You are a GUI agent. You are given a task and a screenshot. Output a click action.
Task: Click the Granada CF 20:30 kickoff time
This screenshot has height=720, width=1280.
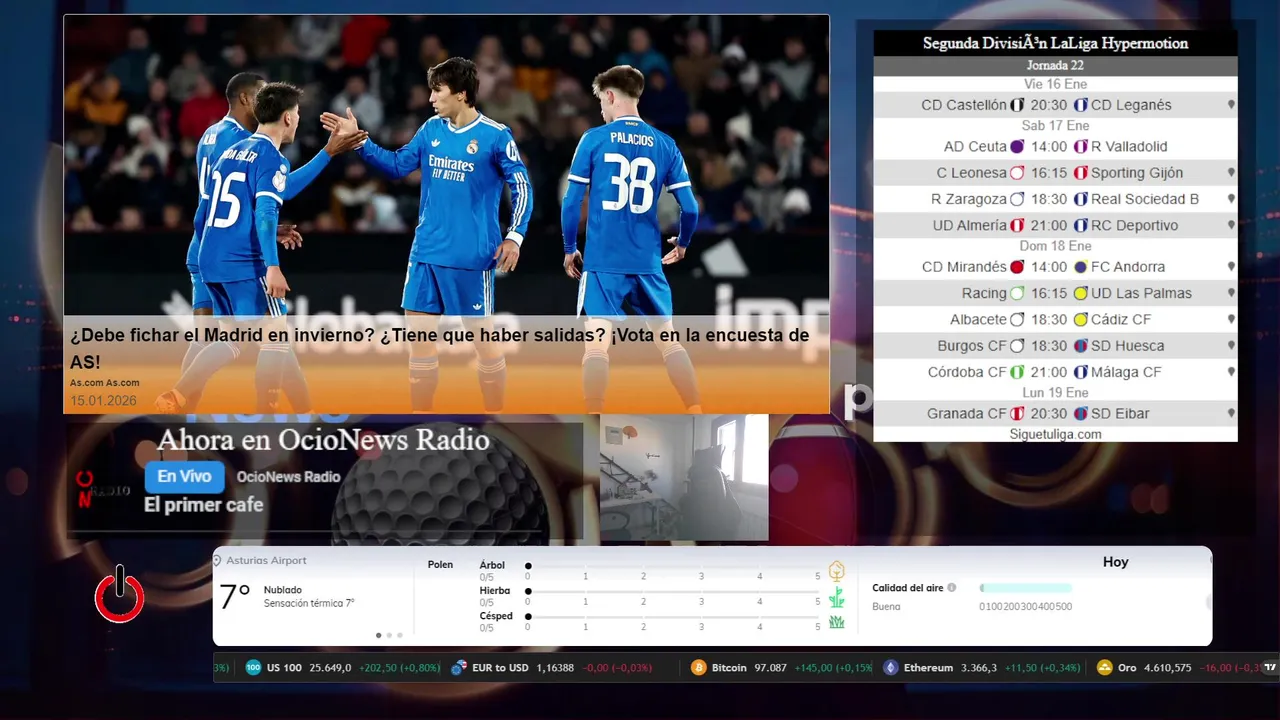[x=1049, y=414]
